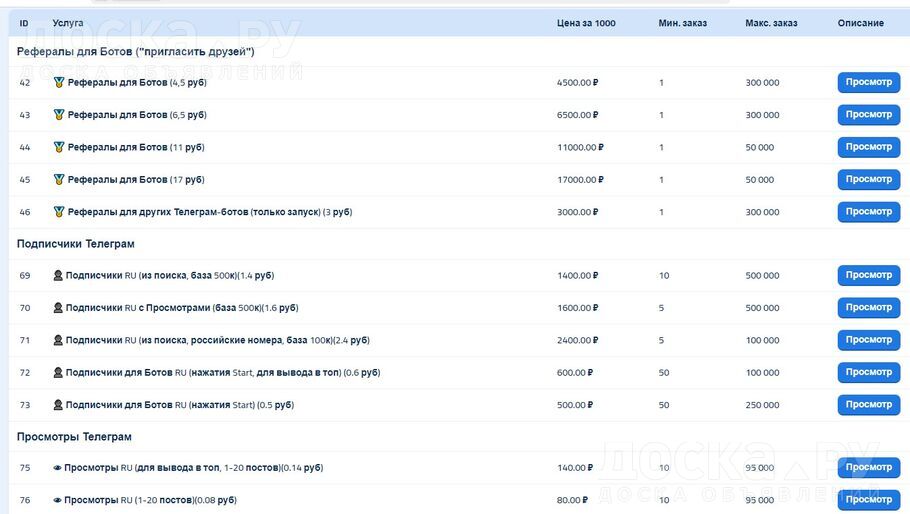Click max order 250 000 in row 73
The width and height of the screenshot is (910, 514).
click(x=763, y=406)
